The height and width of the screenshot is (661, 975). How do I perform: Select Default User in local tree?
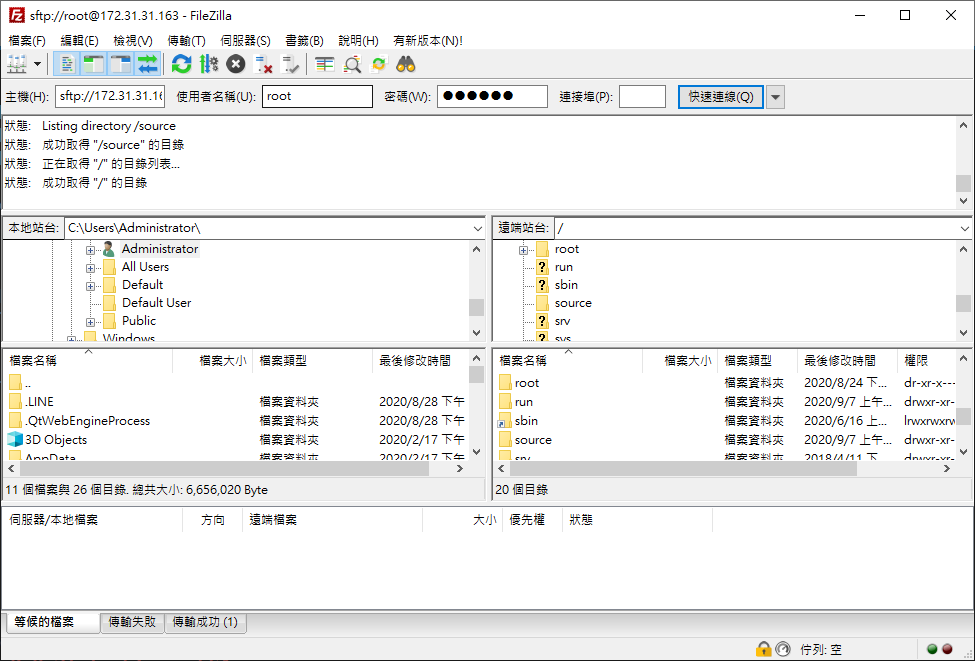(x=156, y=303)
